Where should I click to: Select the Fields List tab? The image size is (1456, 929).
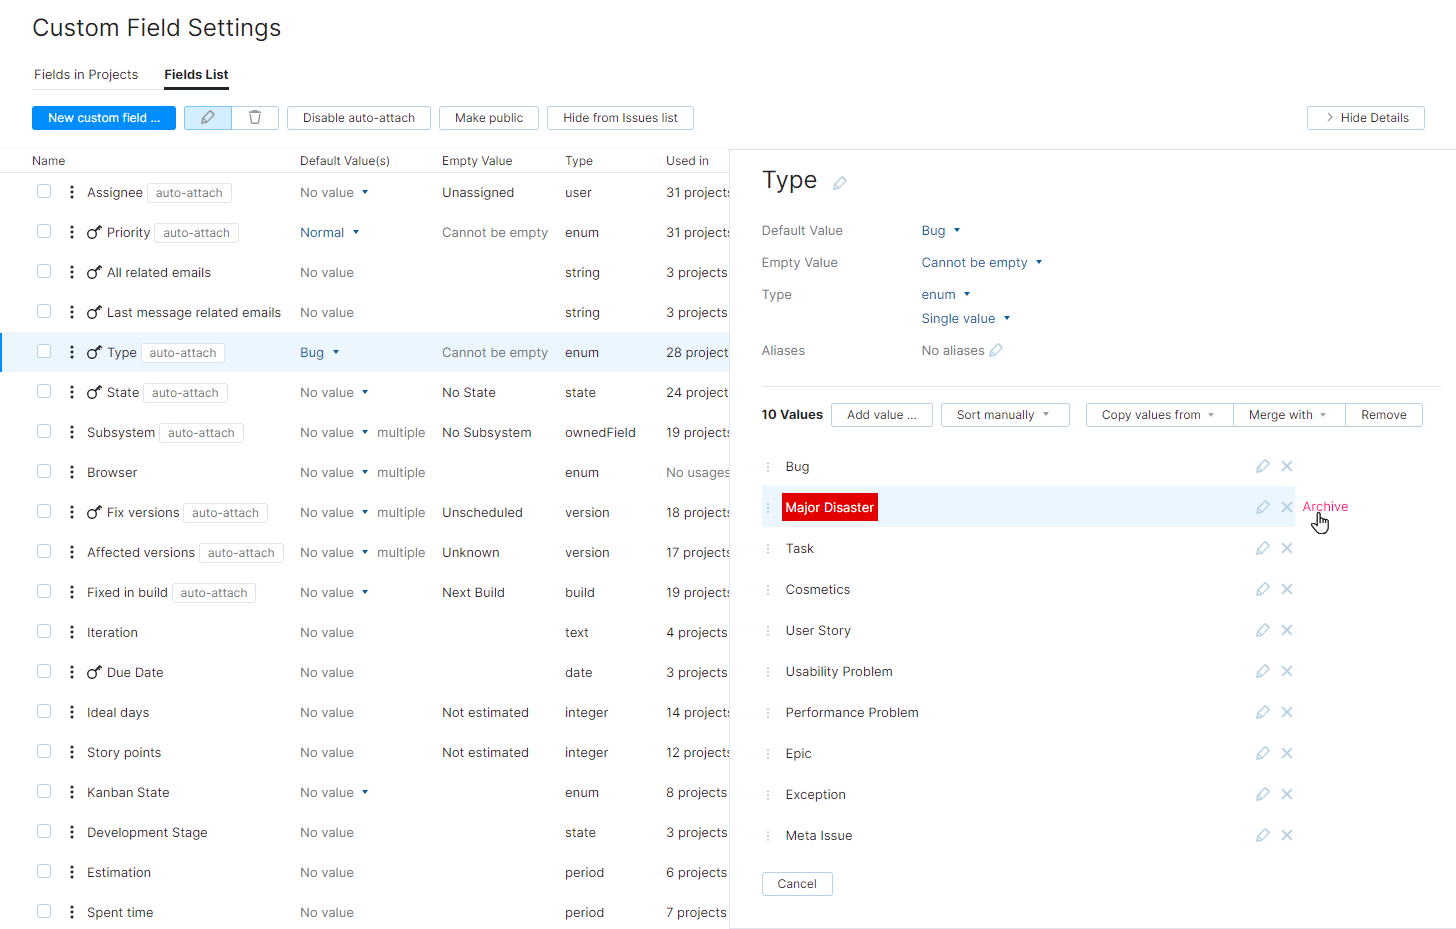coord(195,74)
